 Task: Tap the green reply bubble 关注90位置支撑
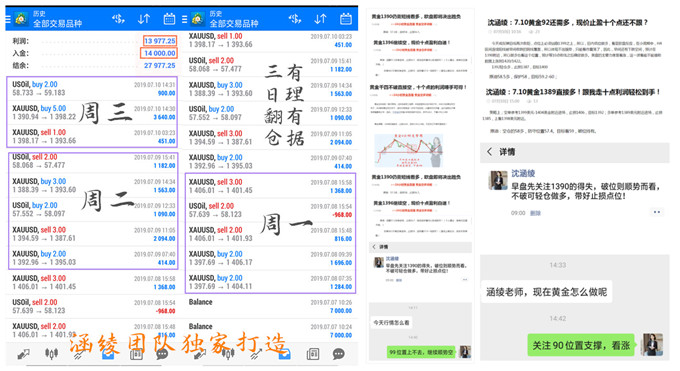tap(581, 345)
